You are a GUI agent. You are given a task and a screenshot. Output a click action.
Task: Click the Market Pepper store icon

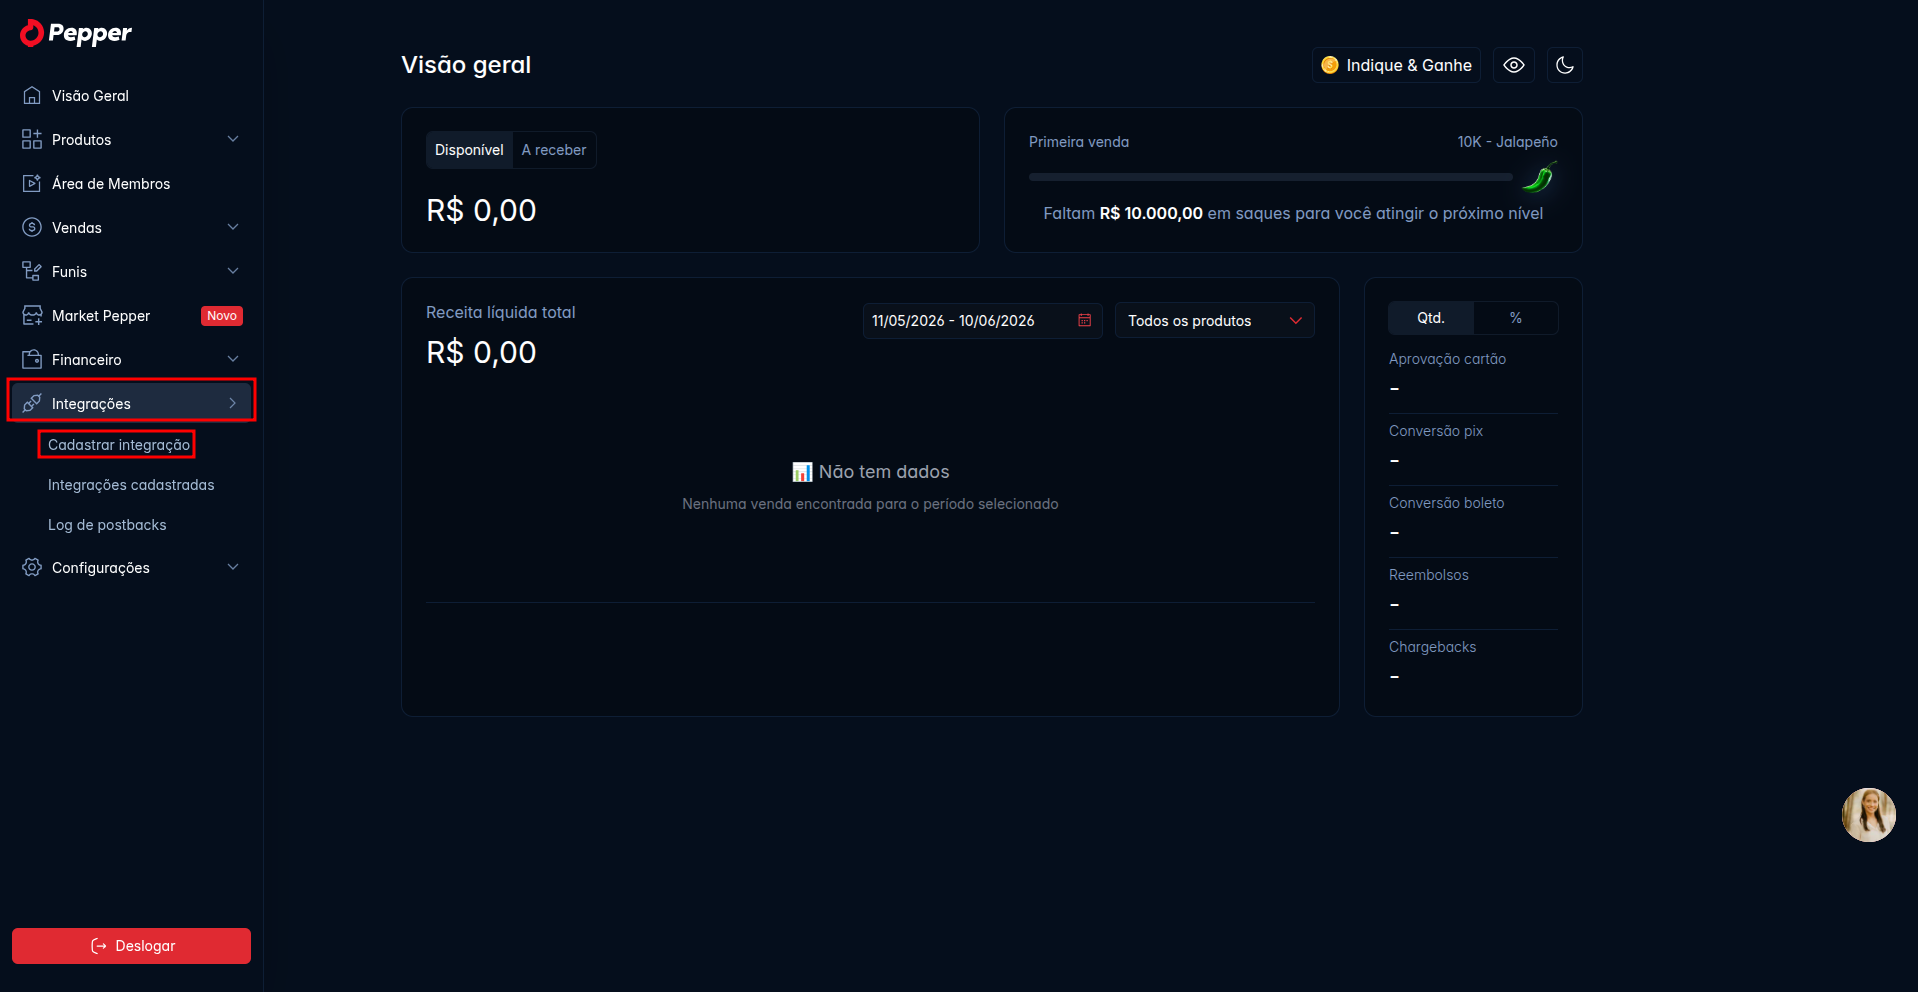point(32,316)
